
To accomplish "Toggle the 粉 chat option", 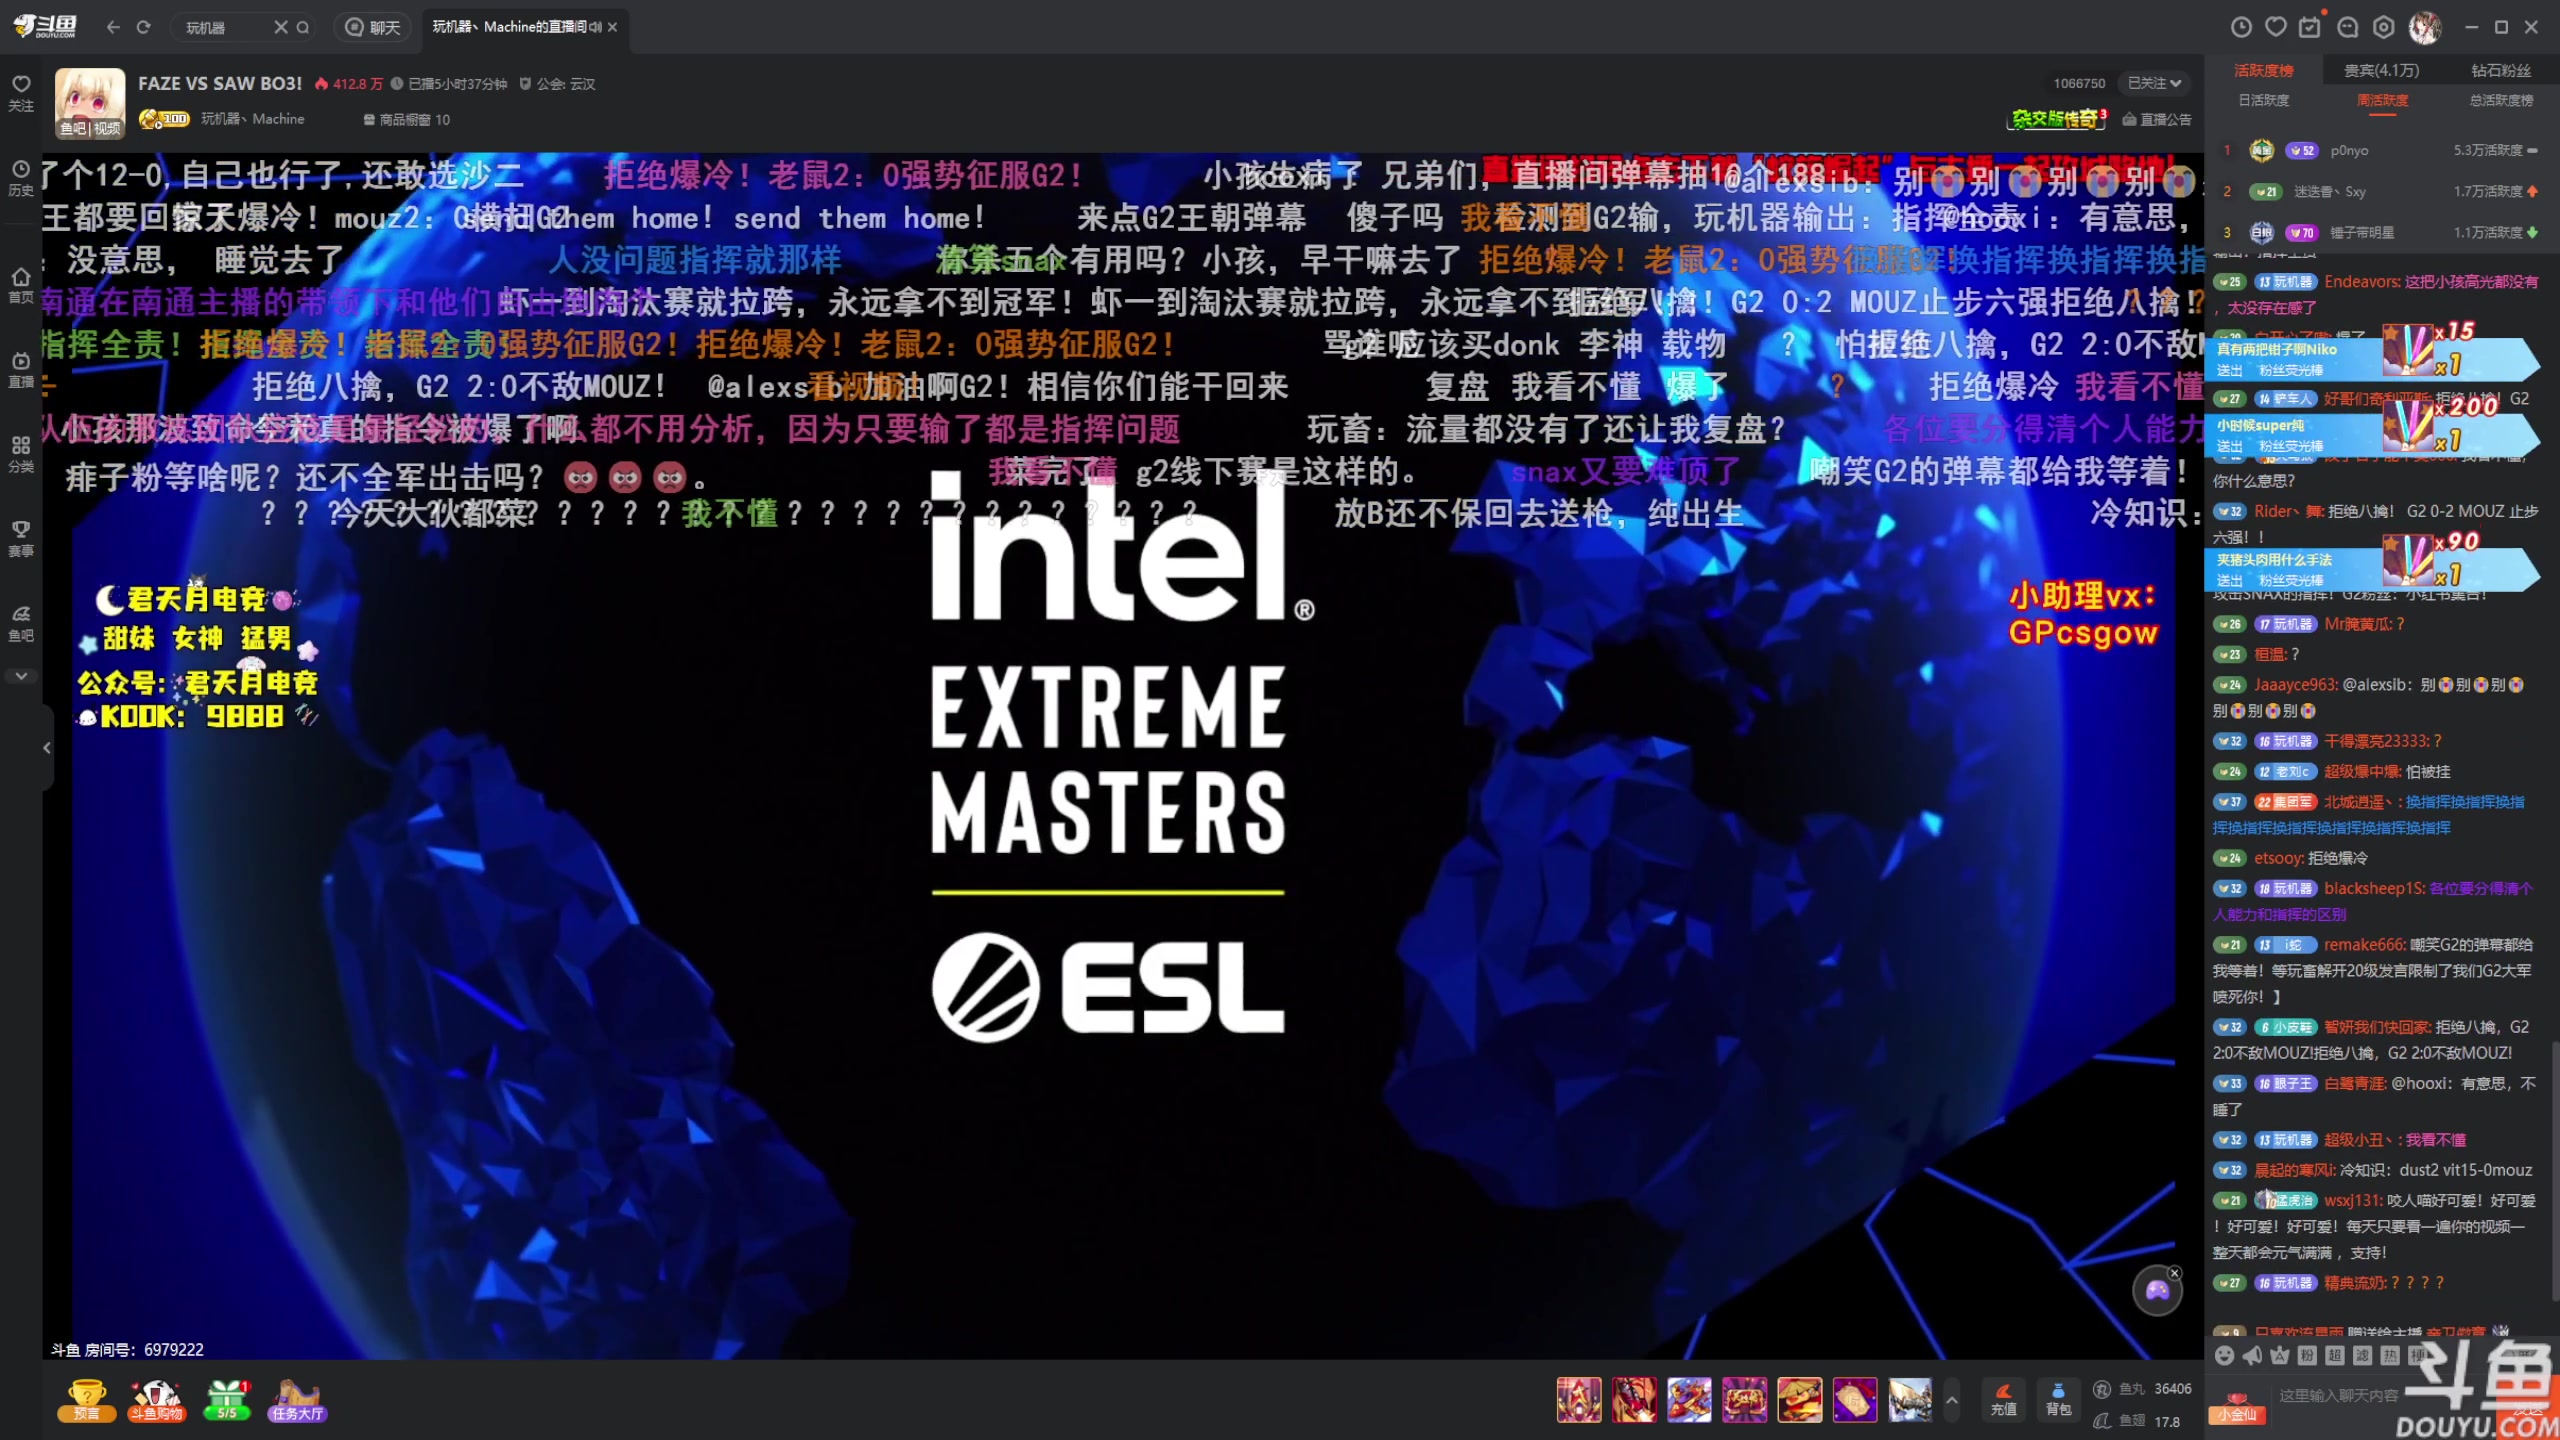I will tap(2307, 1355).
